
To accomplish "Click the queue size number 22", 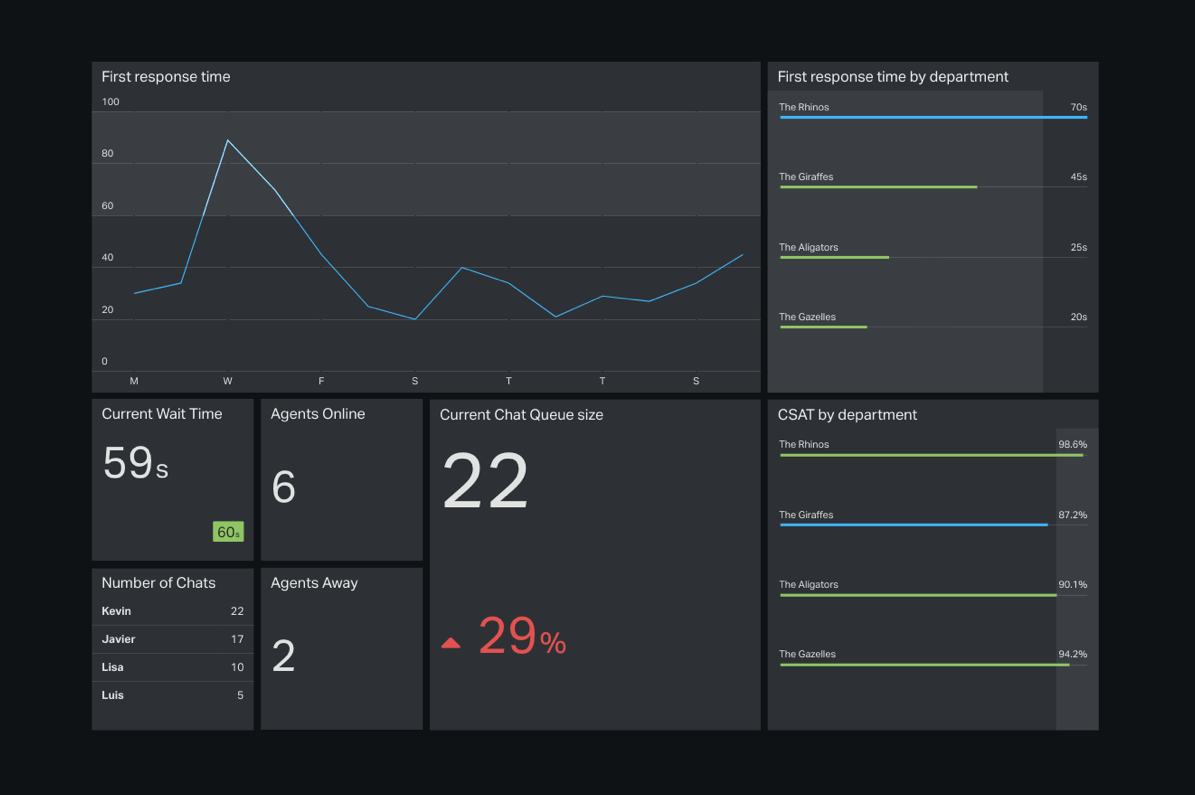I will tap(485, 481).
